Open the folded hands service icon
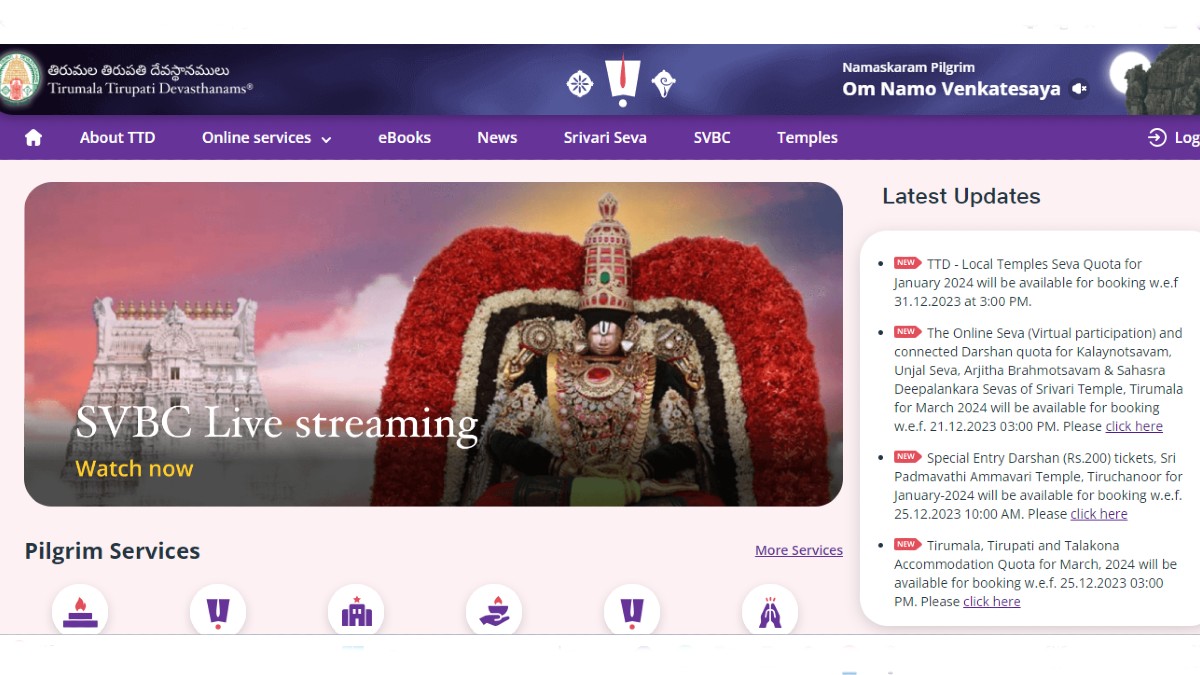The height and width of the screenshot is (675, 1200). coord(770,611)
